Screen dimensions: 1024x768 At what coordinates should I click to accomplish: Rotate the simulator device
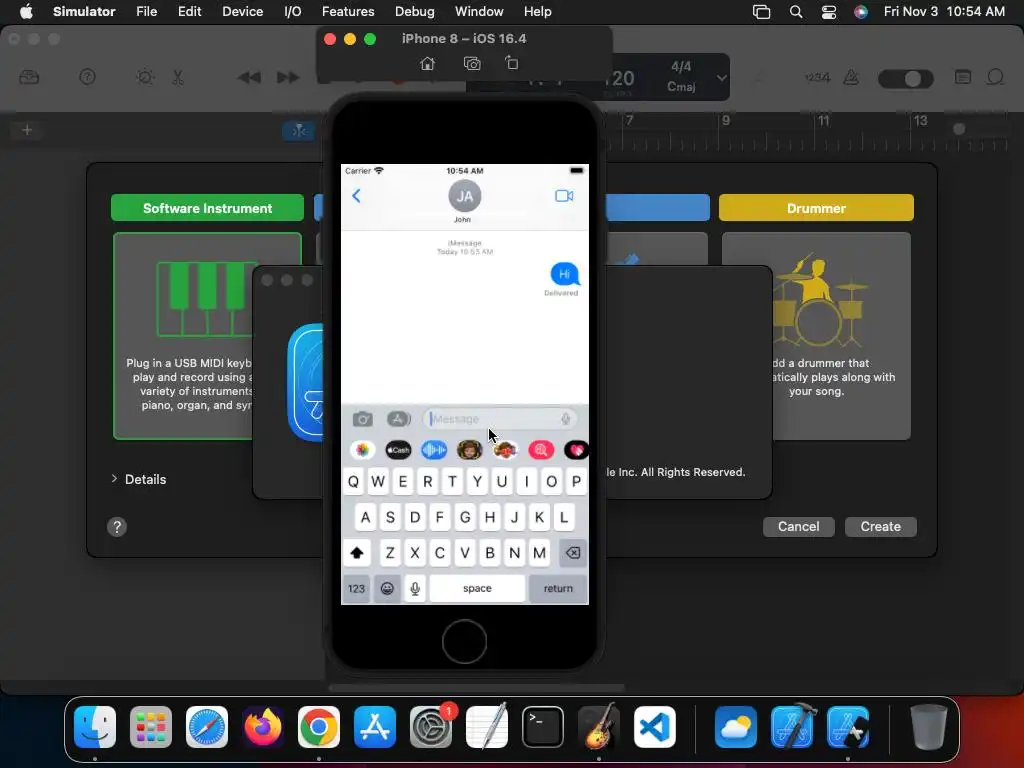pyautogui.click(x=511, y=63)
